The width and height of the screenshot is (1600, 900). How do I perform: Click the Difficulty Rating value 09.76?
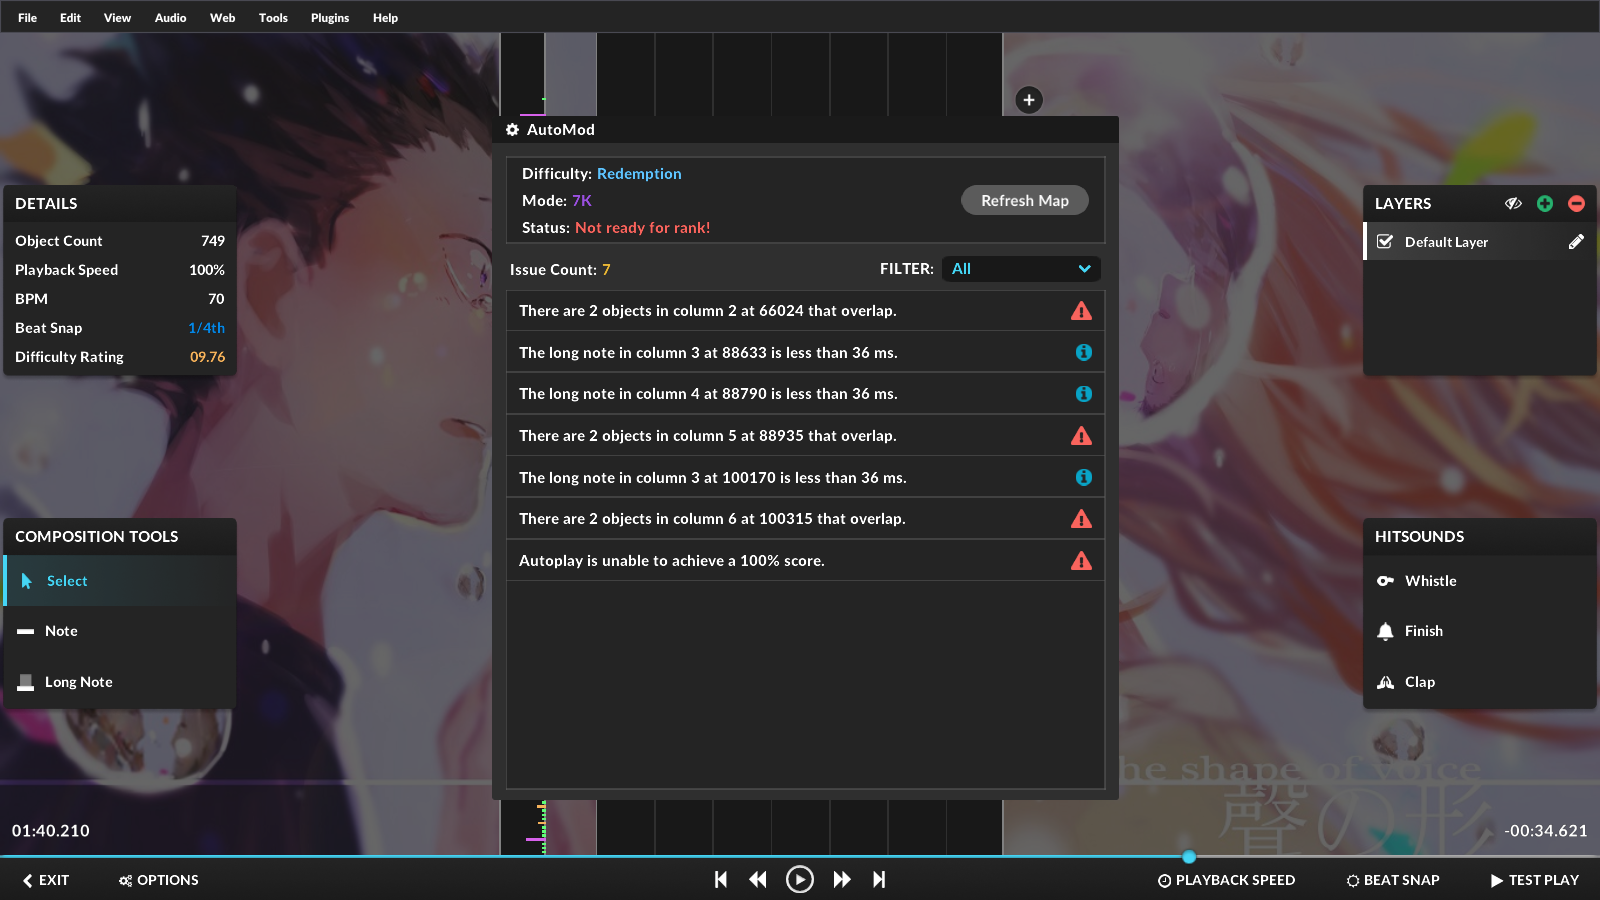point(207,357)
